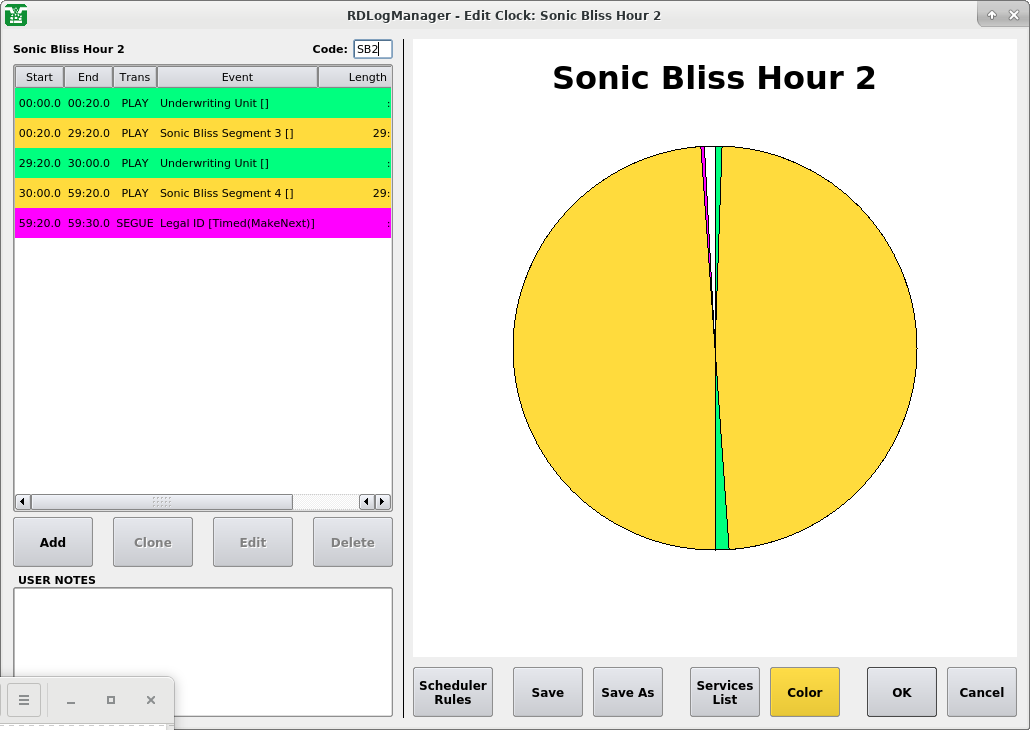Confirm the clock edits with OK
Screen dimensions: 1030x730
click(x=902, y=692)
